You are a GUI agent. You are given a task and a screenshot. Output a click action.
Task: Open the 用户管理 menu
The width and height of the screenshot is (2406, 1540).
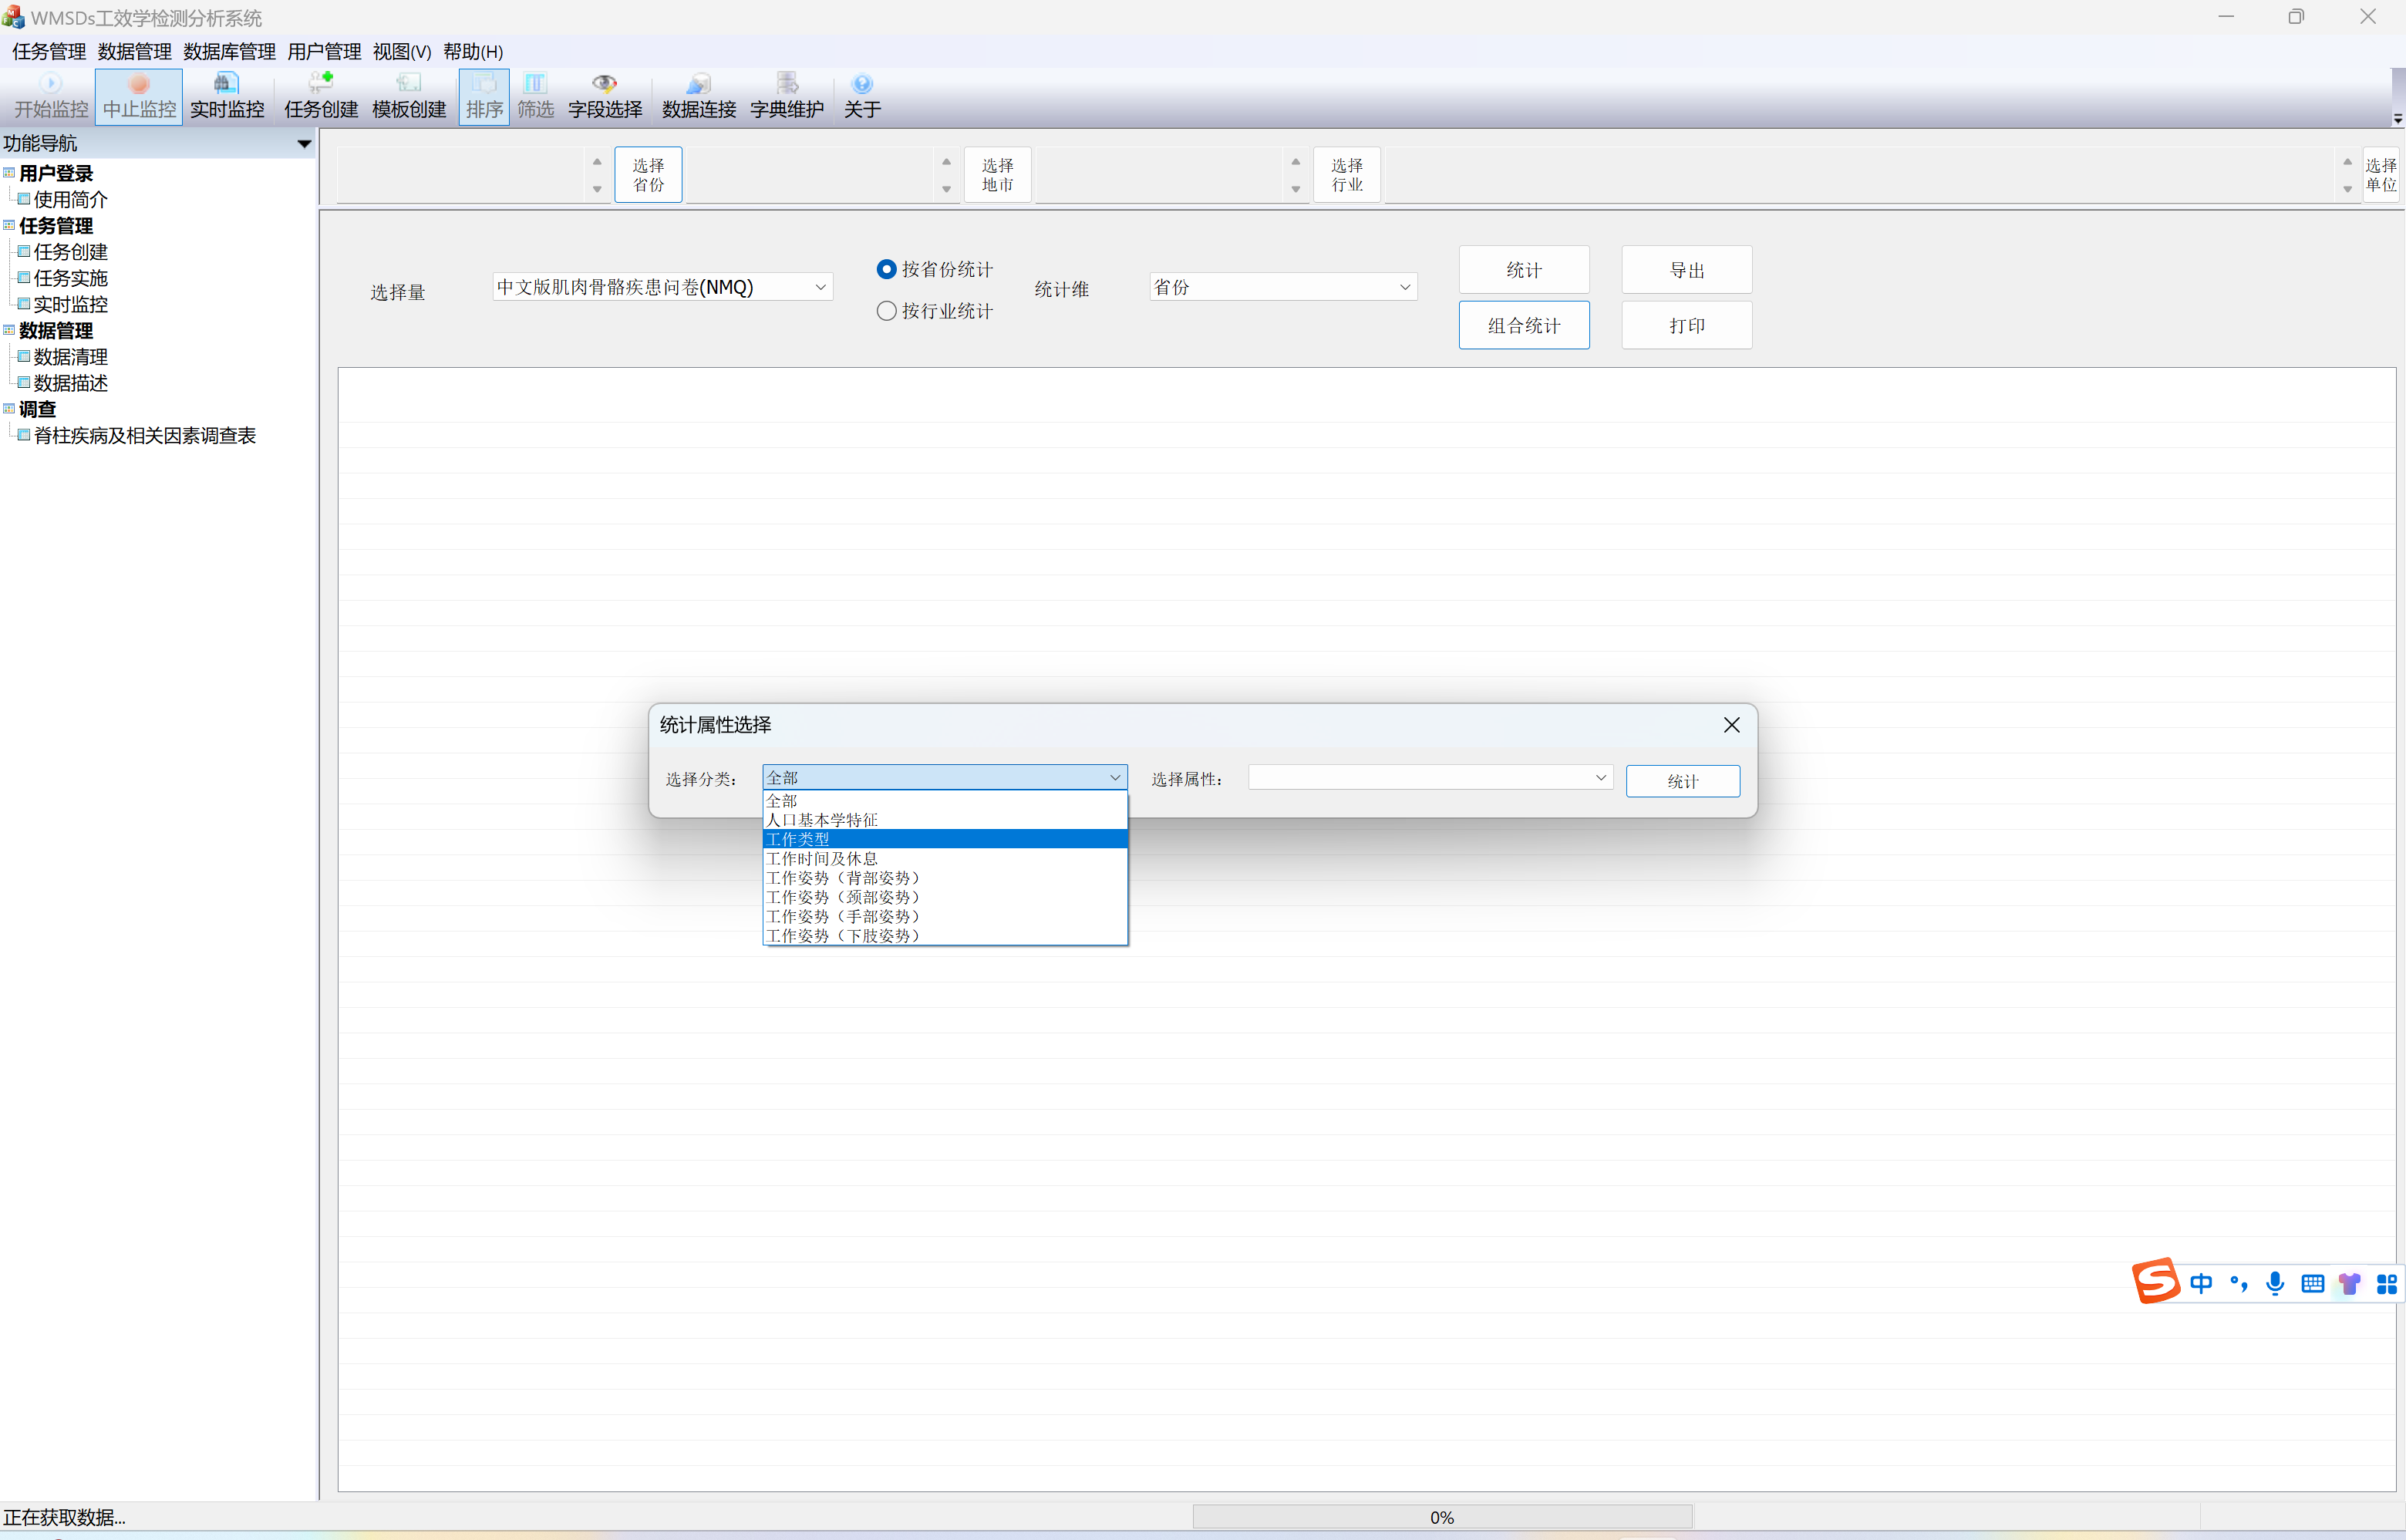[324, 51]
